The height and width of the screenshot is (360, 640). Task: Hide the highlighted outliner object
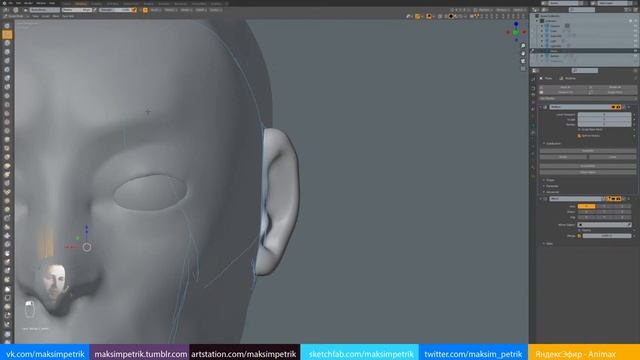pyautogui.click(x=635, y=51)
